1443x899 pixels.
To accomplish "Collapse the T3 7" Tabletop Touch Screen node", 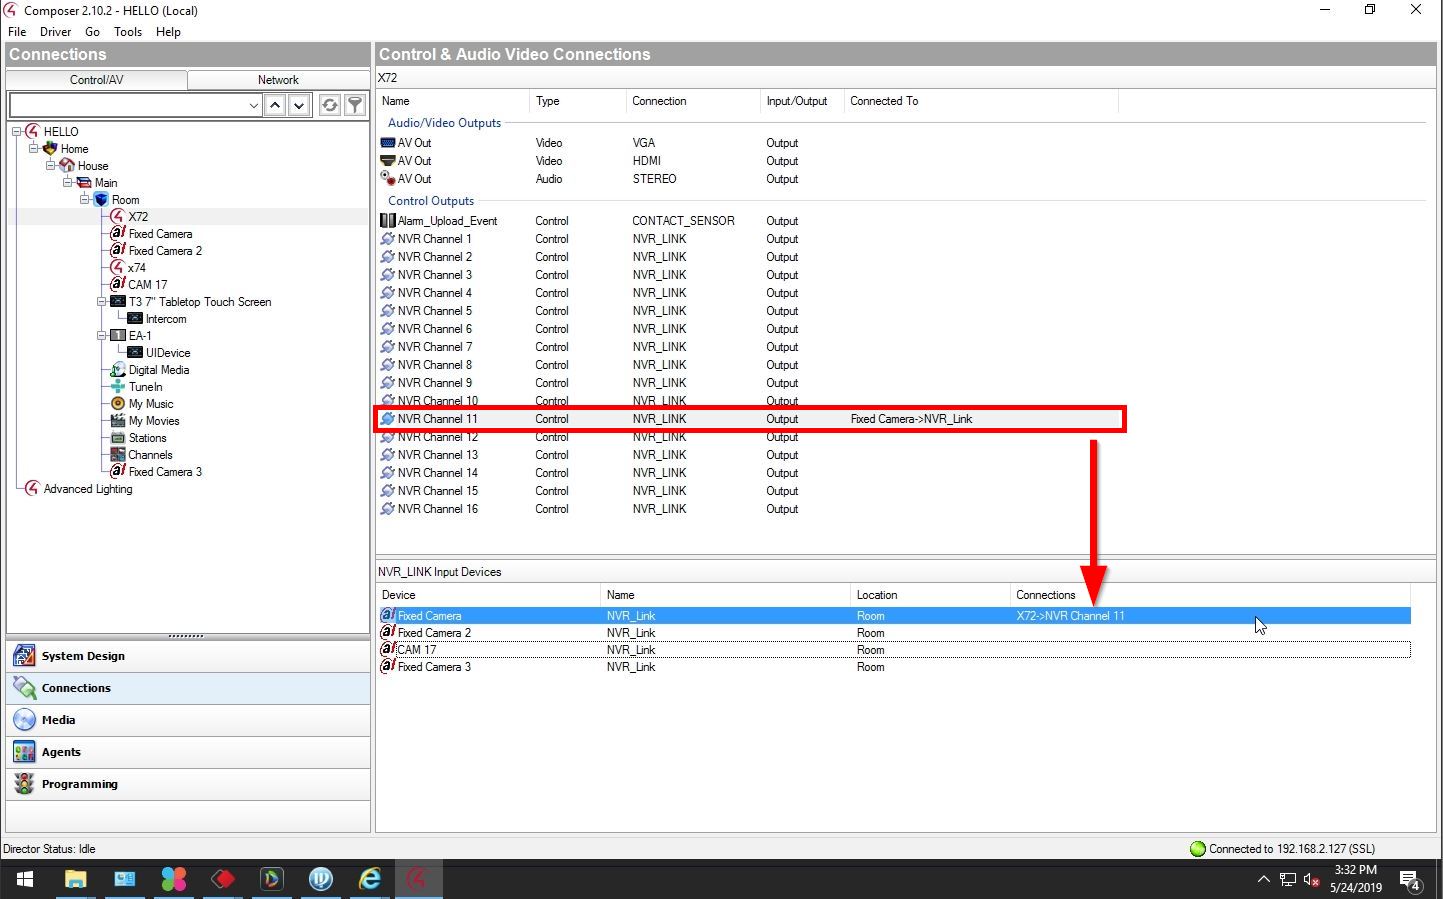I will pos(101,302).
